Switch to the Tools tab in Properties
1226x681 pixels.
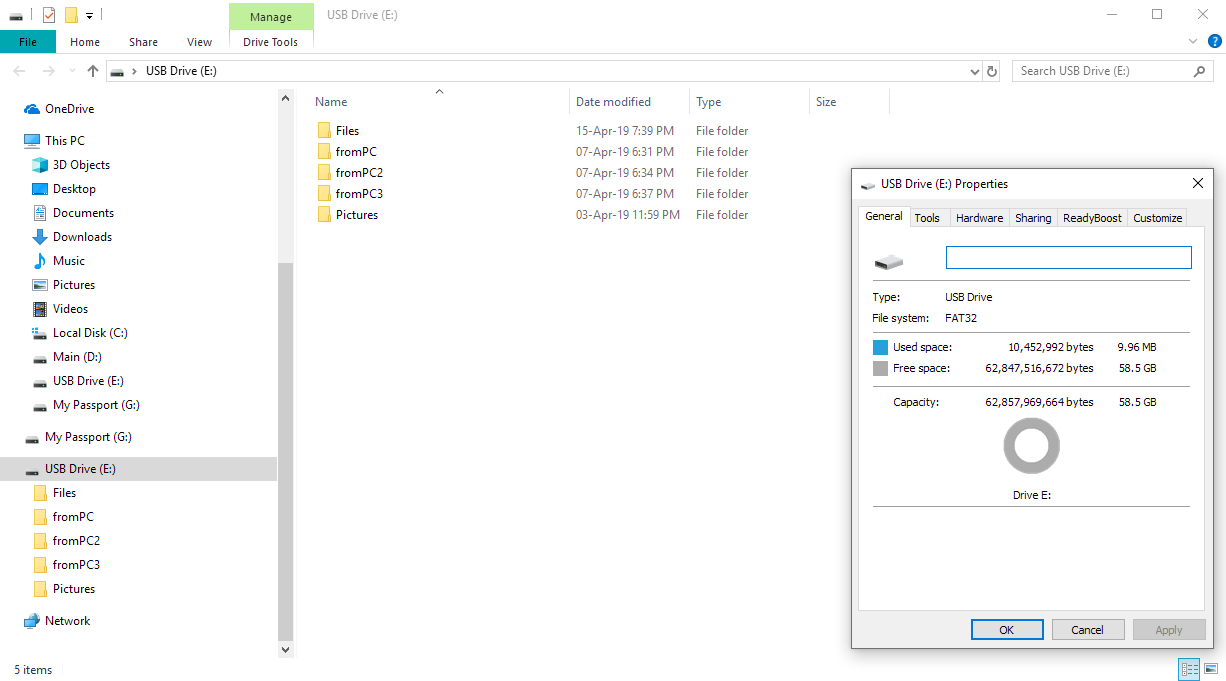pyautogui.click(x=927, y=218)
